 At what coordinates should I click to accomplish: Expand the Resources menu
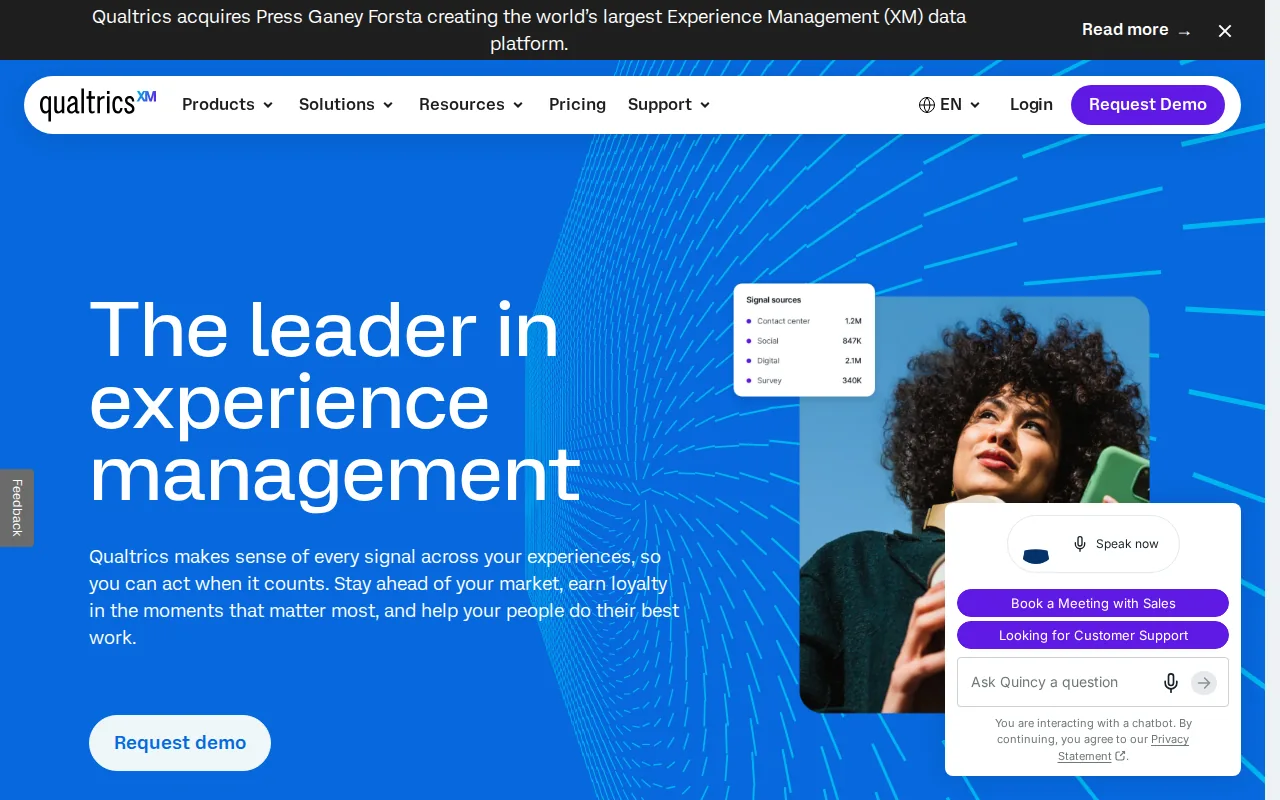pos(471,105)
